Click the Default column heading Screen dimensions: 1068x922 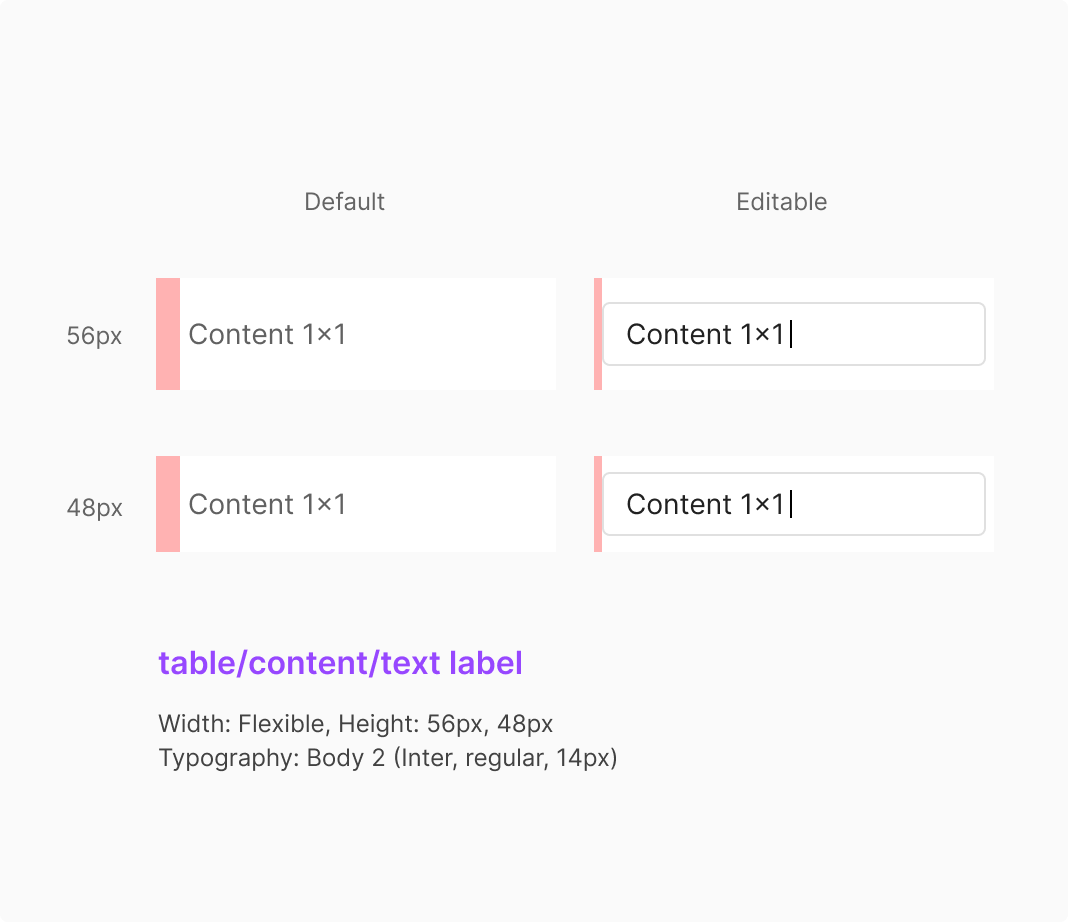coord(344,202)
